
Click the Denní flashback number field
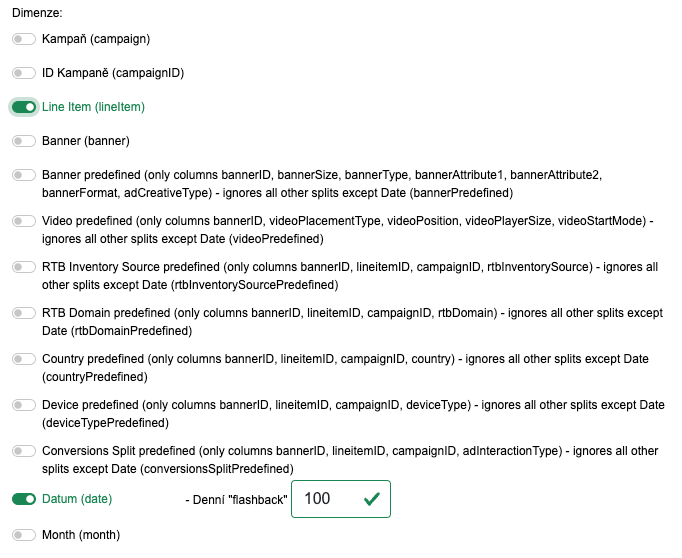325,499
